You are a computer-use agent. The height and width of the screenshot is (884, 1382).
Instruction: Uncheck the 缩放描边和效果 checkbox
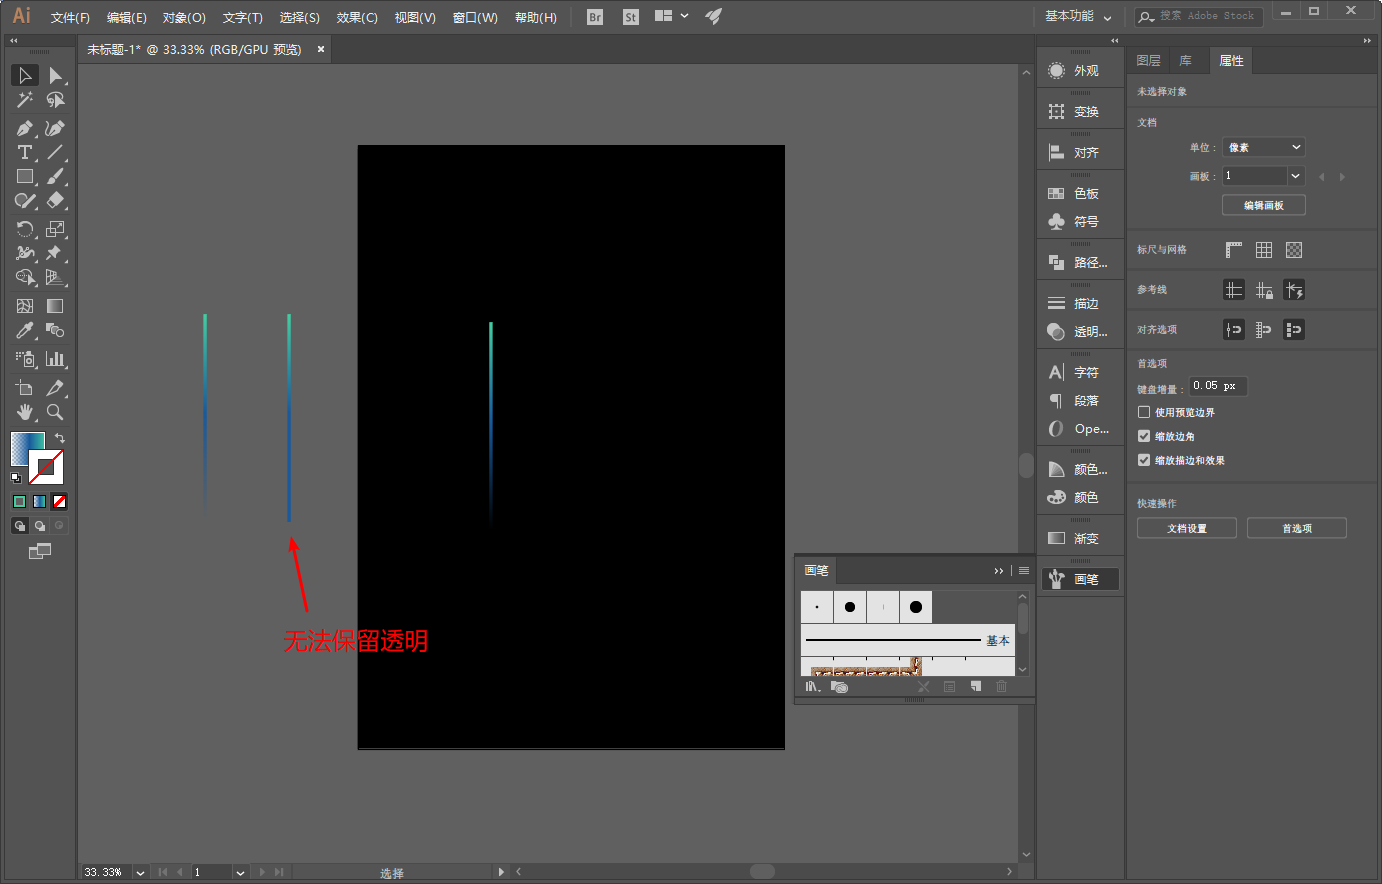pos(1144,460)
